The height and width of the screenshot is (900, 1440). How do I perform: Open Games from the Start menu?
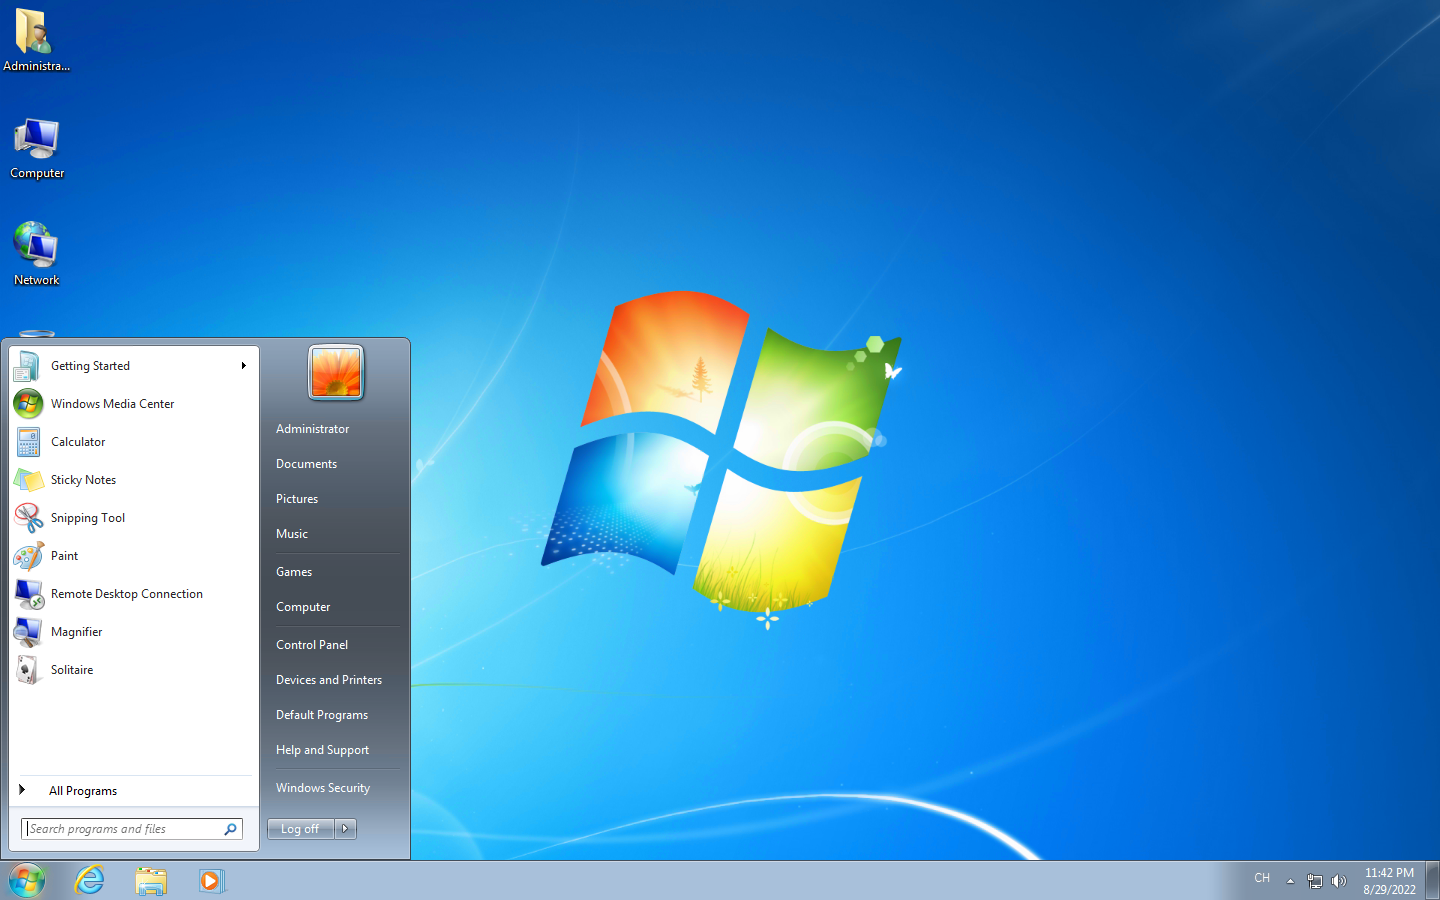294,572
